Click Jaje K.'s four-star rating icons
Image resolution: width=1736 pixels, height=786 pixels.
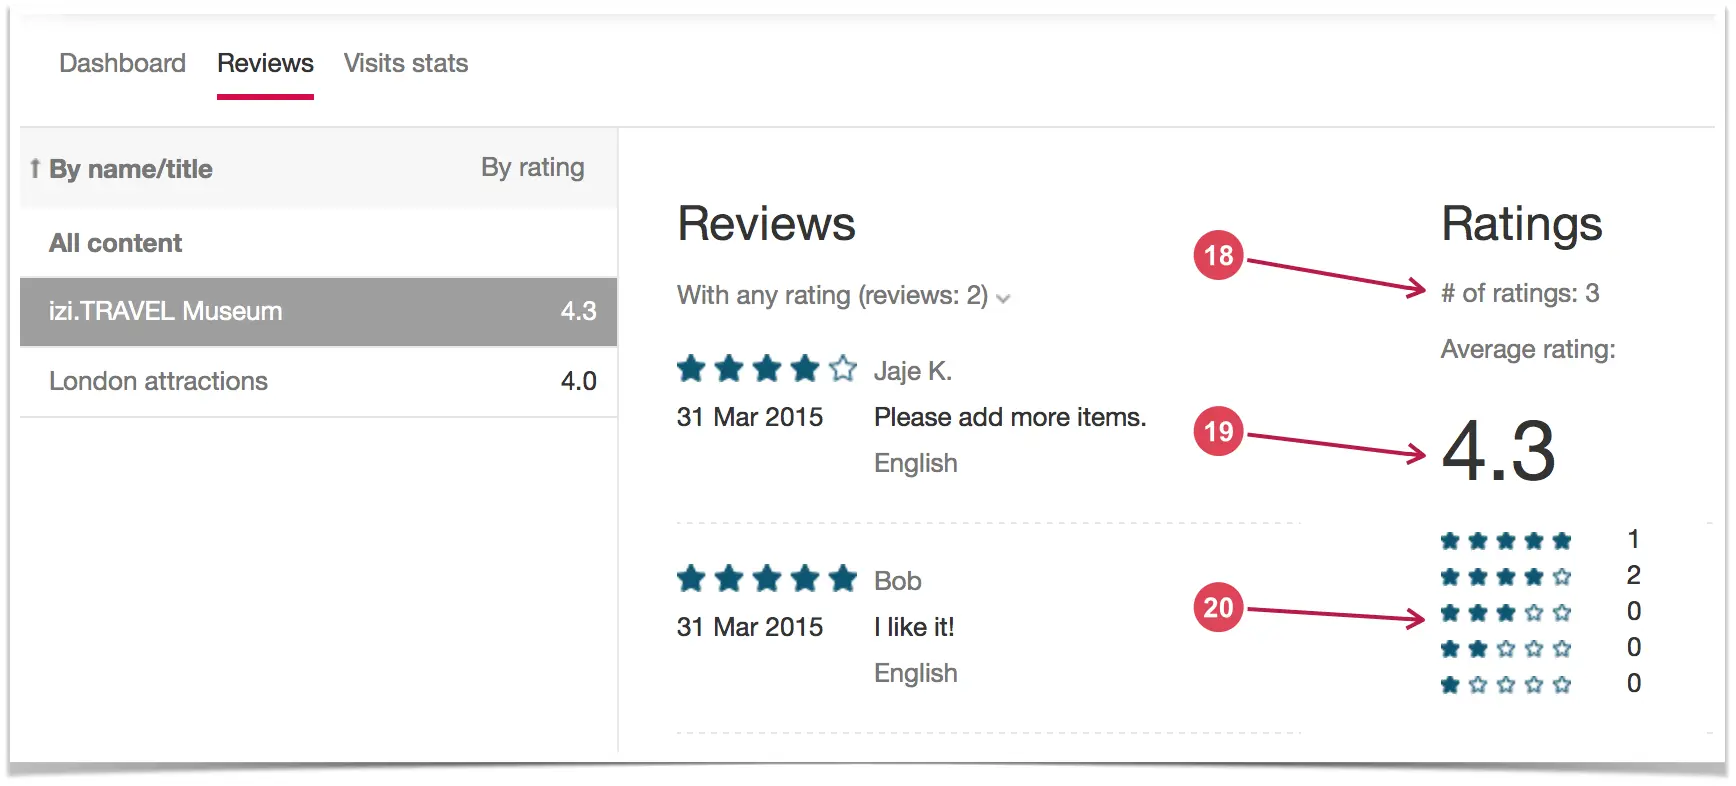tap(767, 369)
